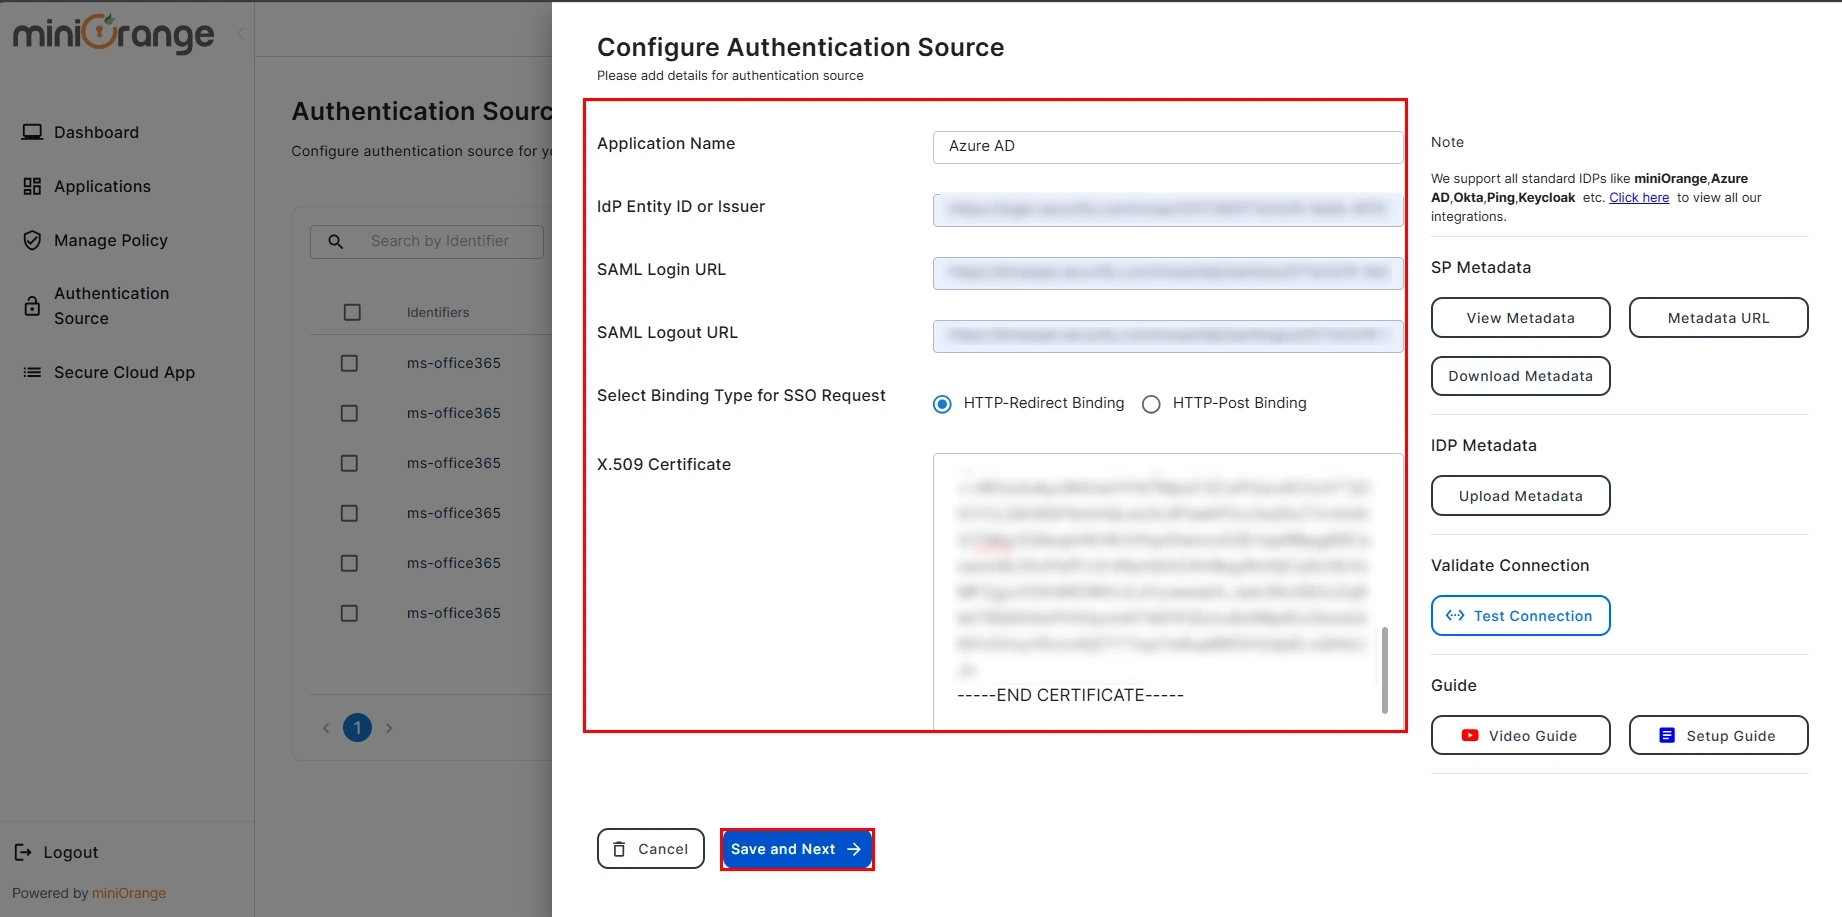Select HTTP-Post Binding radio button

(1151, 404)
